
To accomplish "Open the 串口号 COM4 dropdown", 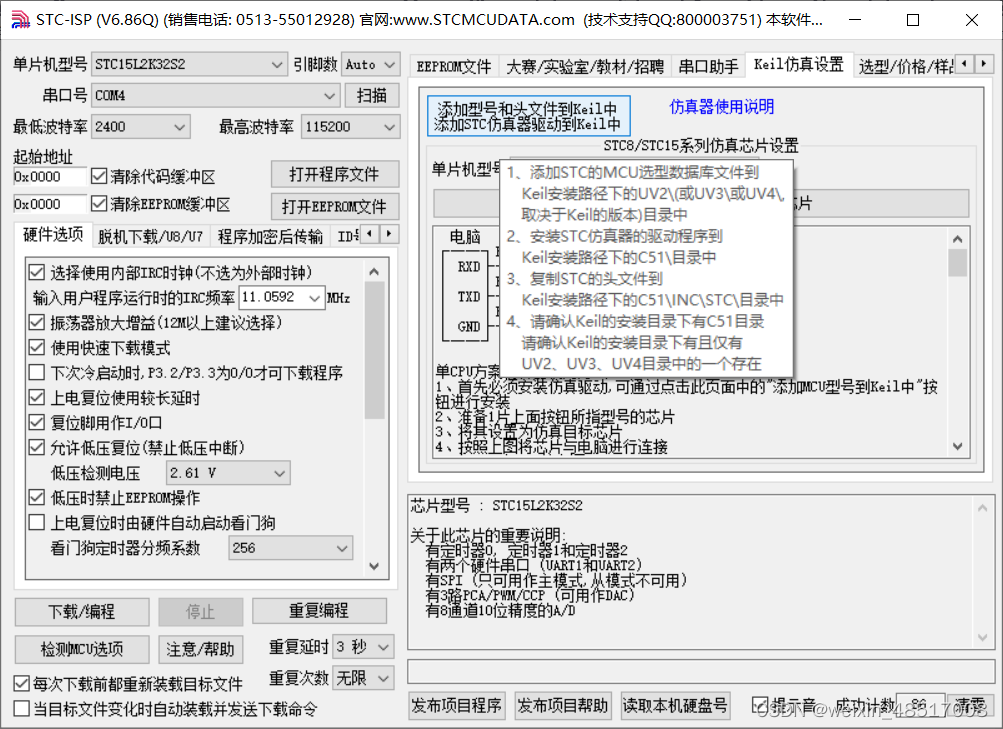I will pyautogui.click(x=215, y=95).
